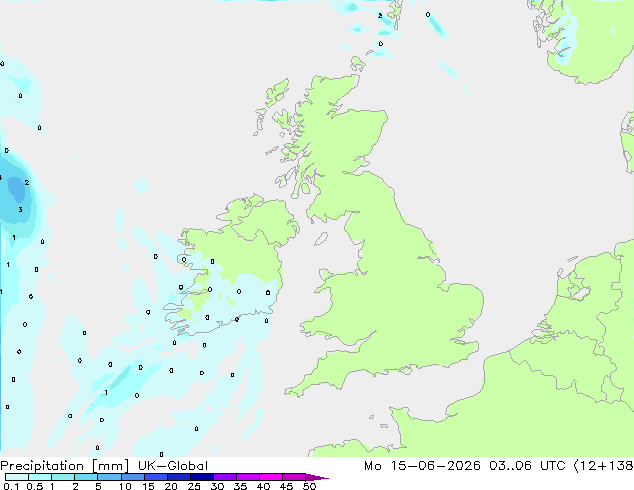Select the 0.5–1 mm legend swatch
Screen dimensions: 634x490
(40, 477)
